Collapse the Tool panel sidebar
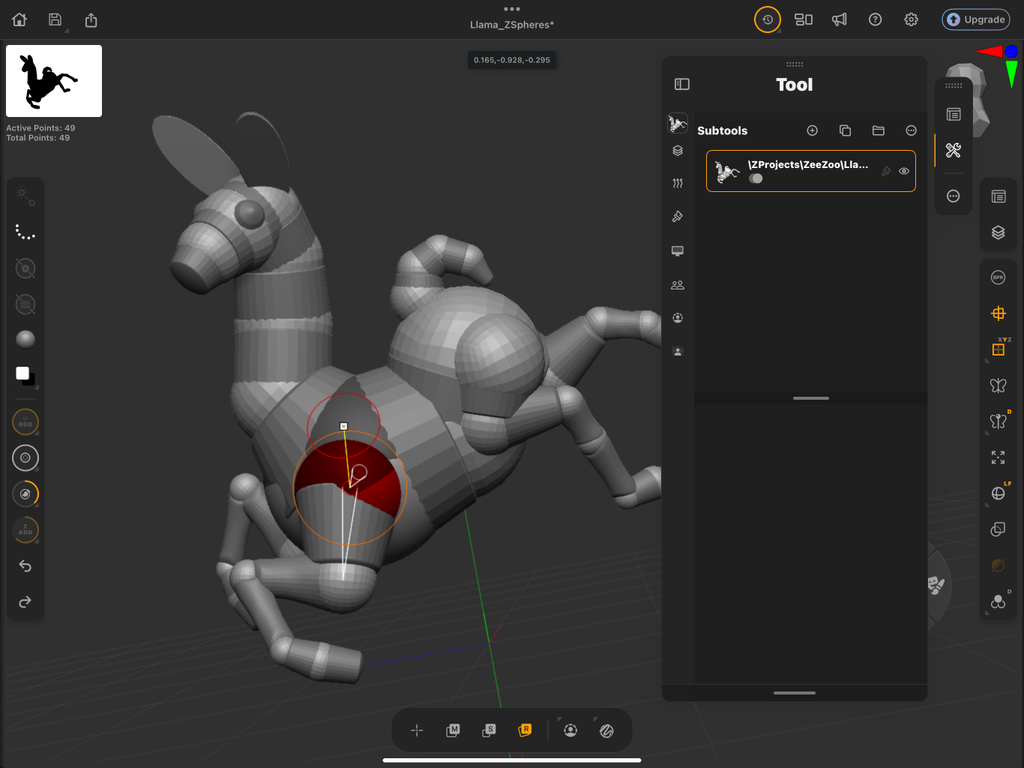Image resolution: width=1024 pixels, height=768 pixels. (681, 84)
